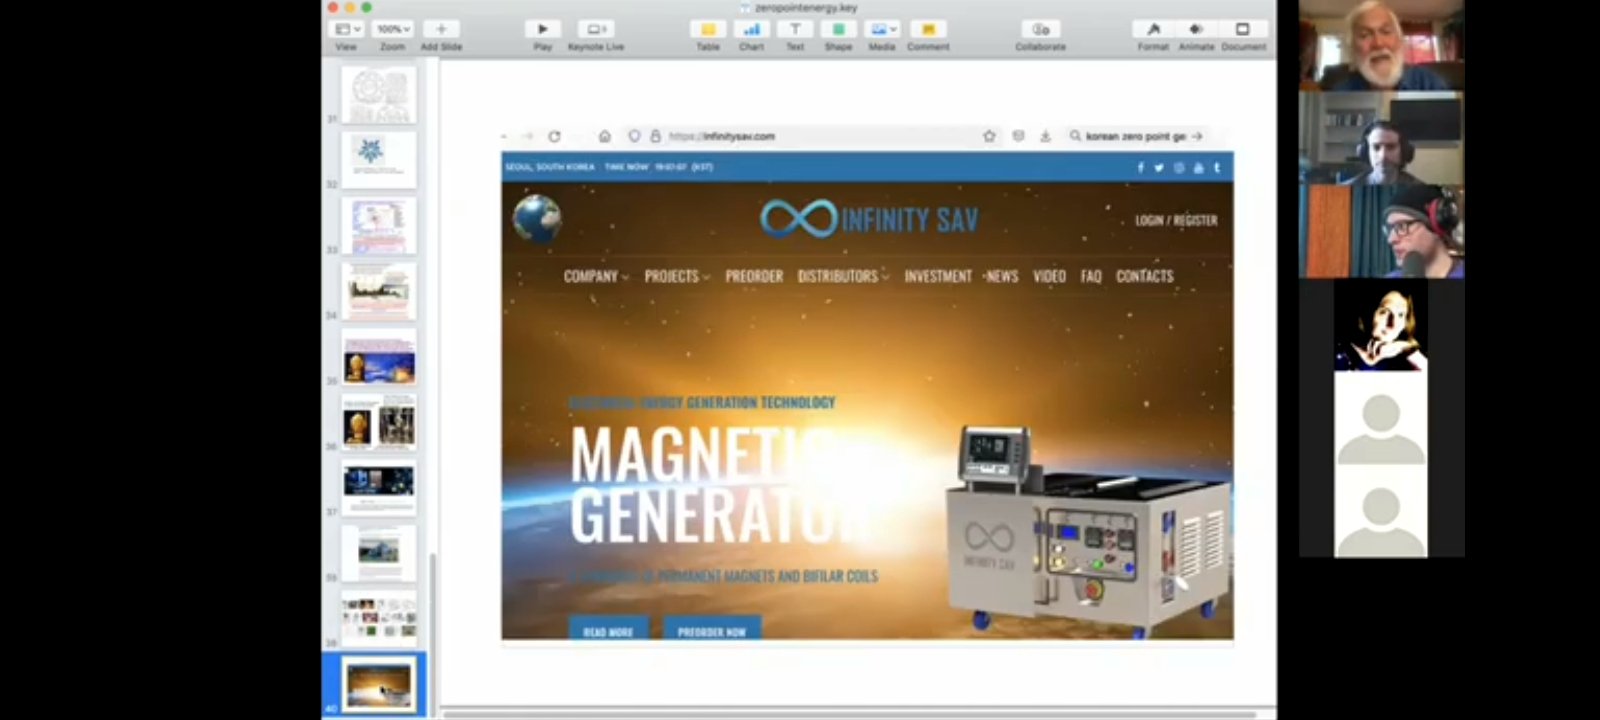Add a Text box via toolbar
The width and height of the screenshot is (1600, 720).
click(x=795, y=30)
